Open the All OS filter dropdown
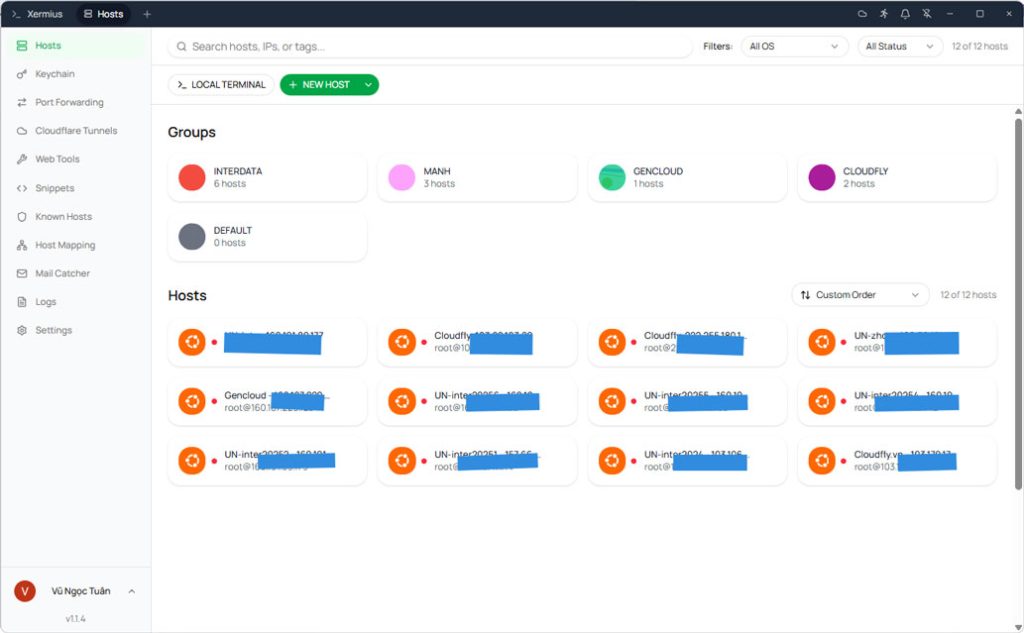The width and height of the screenshot is (1024, 633). coord(794,46)
